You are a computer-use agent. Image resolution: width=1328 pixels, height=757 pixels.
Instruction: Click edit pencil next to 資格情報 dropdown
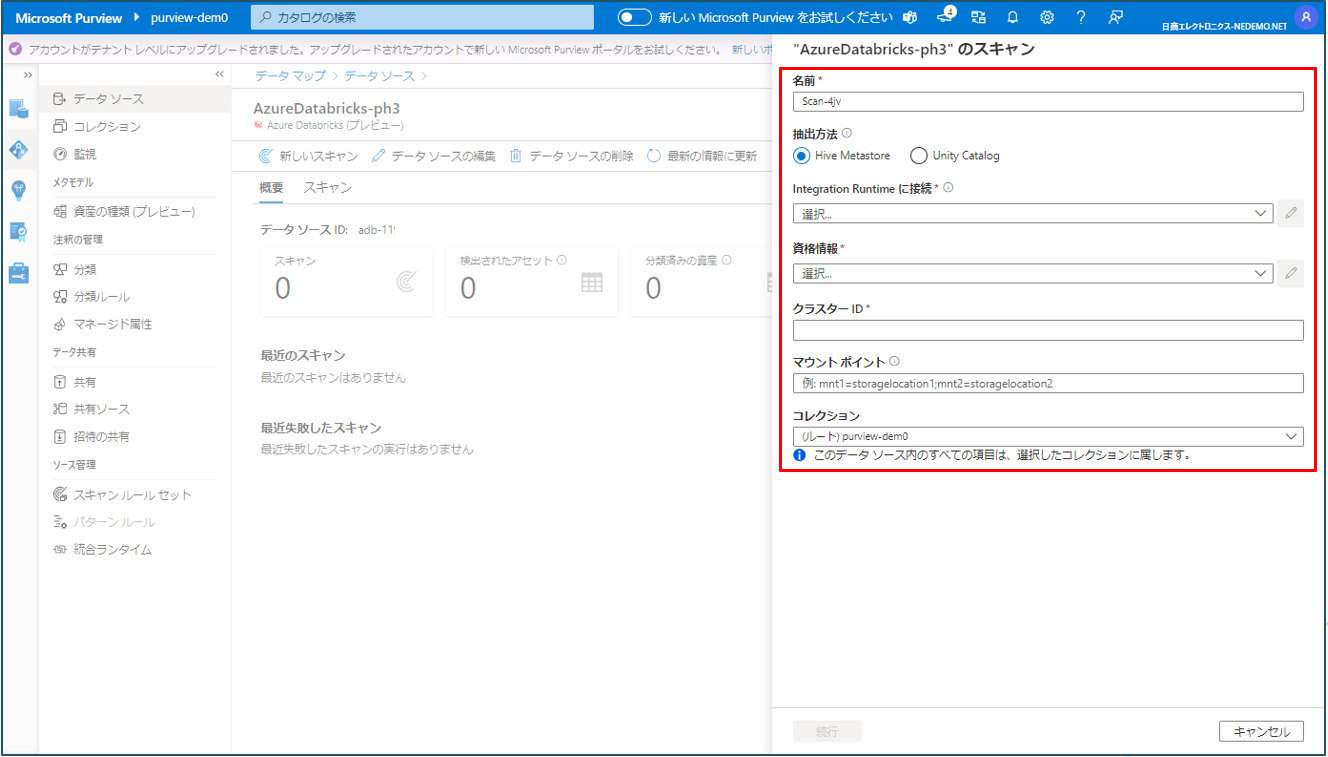(1290, 273)
